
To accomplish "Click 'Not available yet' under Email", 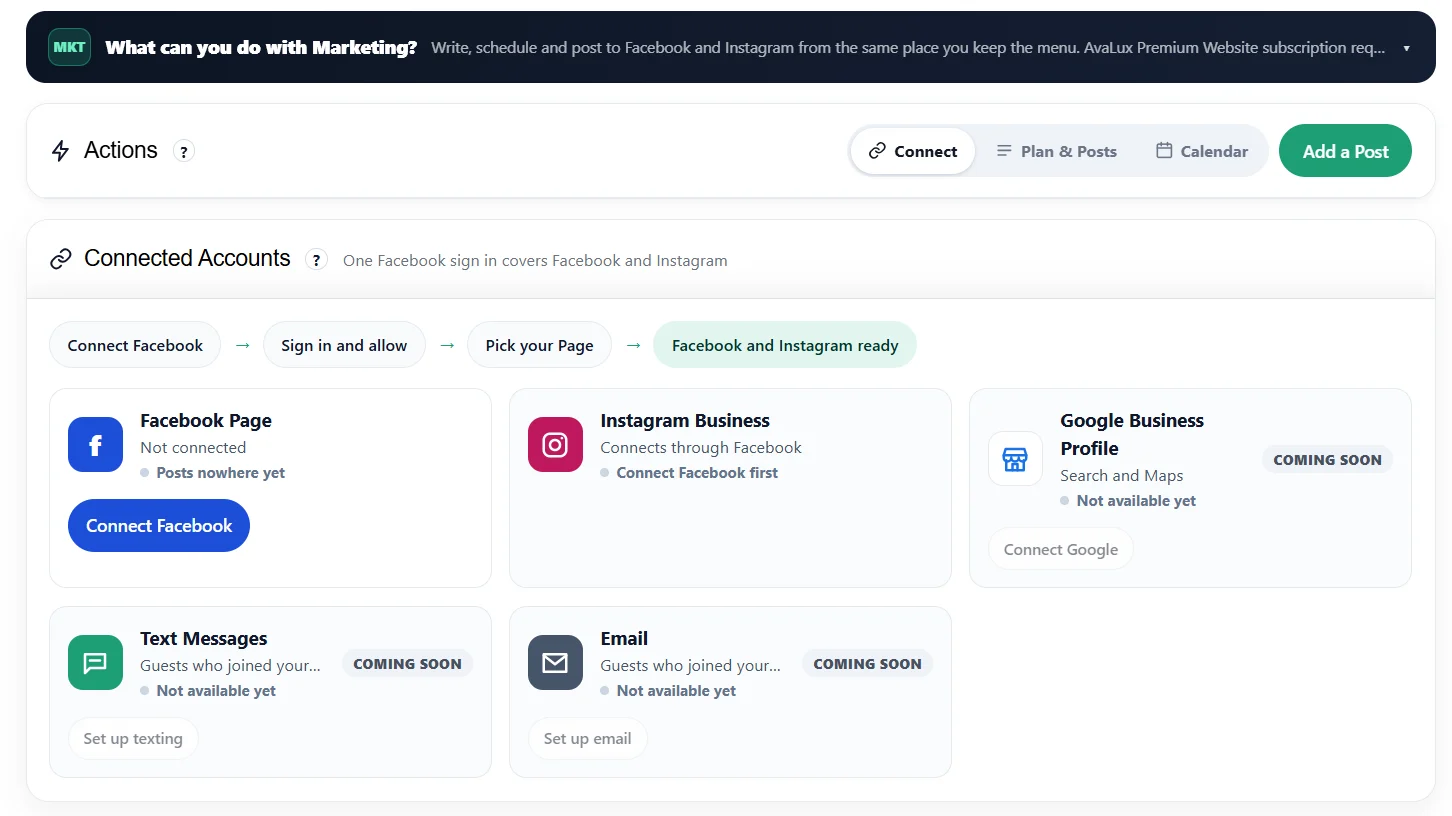I will coord(676,691).
